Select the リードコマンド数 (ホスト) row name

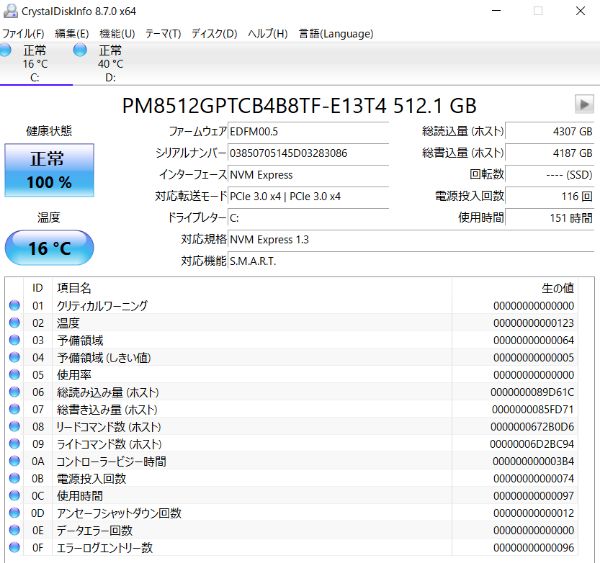coord(109,427)
